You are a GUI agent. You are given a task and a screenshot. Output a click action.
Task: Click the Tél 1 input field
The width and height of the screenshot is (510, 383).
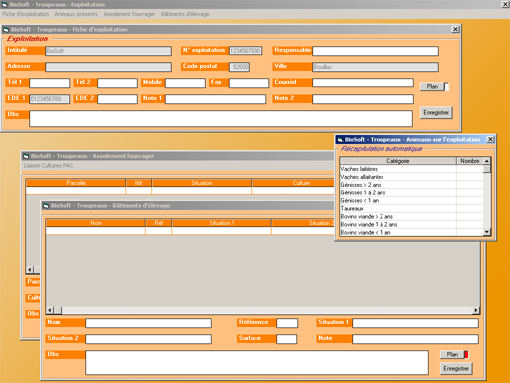point(50,83)
